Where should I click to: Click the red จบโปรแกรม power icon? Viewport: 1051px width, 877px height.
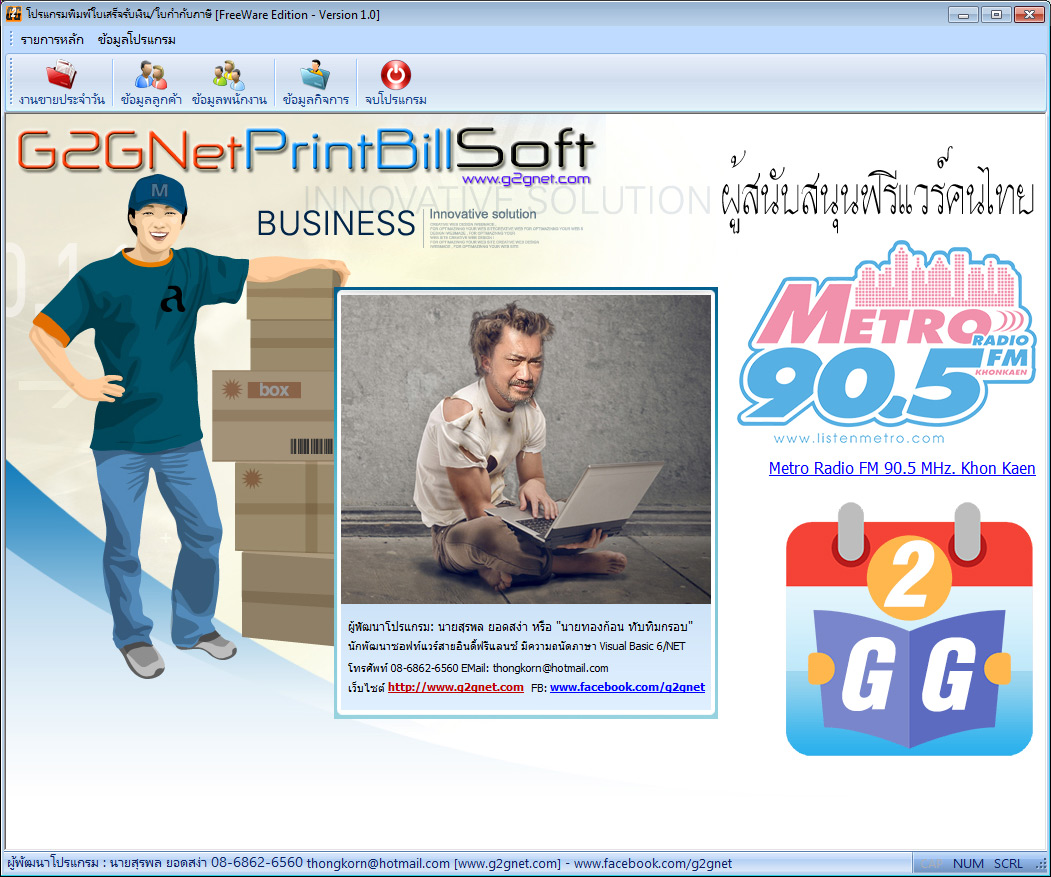(395, 83)
